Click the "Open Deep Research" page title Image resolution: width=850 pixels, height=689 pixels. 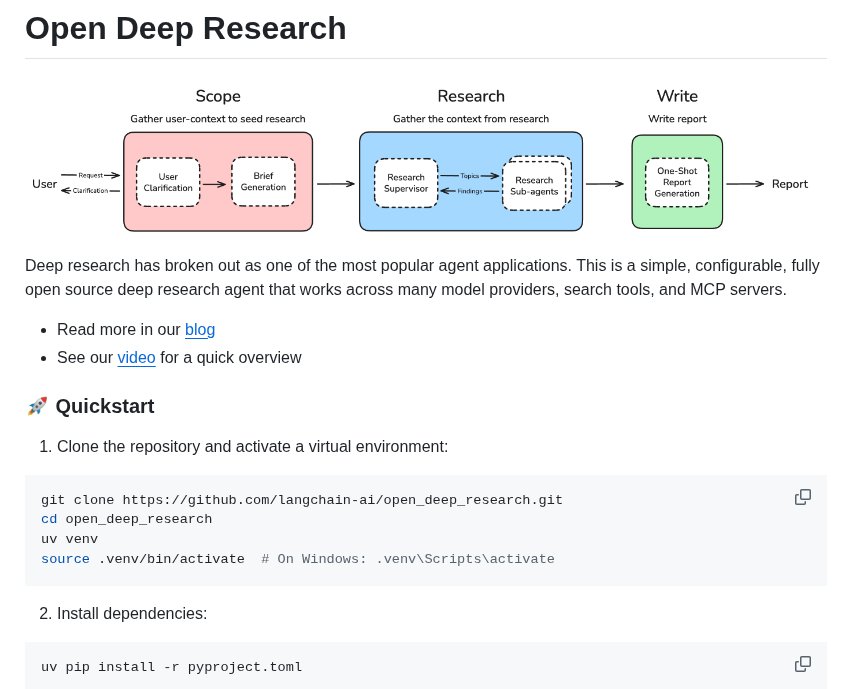click(x=185, y=28)
